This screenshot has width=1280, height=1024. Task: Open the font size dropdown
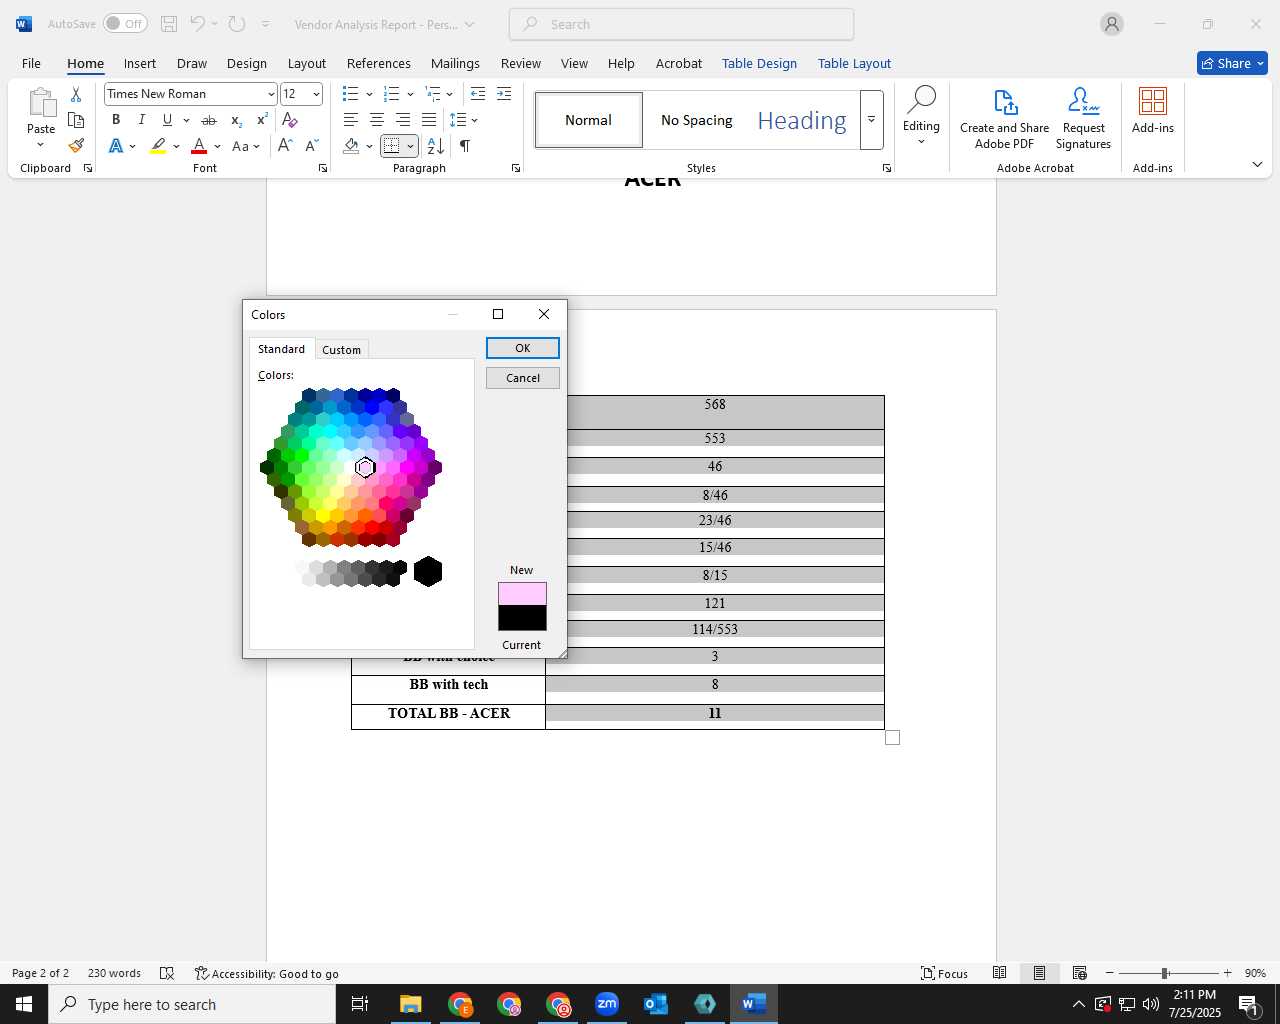316,94
